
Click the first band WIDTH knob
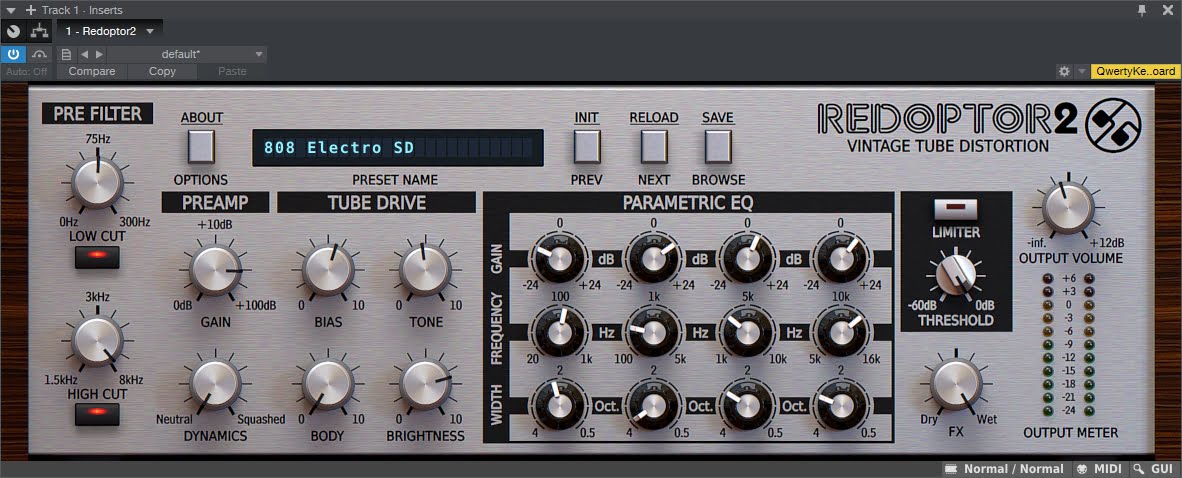[x=559, y=405]
